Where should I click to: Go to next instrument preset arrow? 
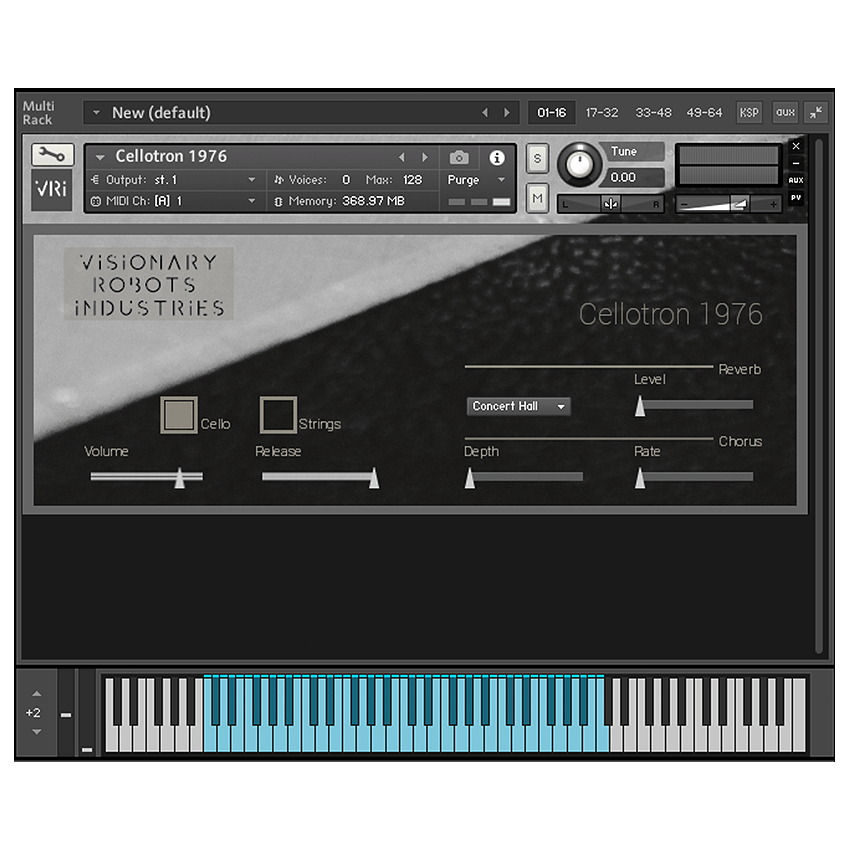tap(425, 158)
